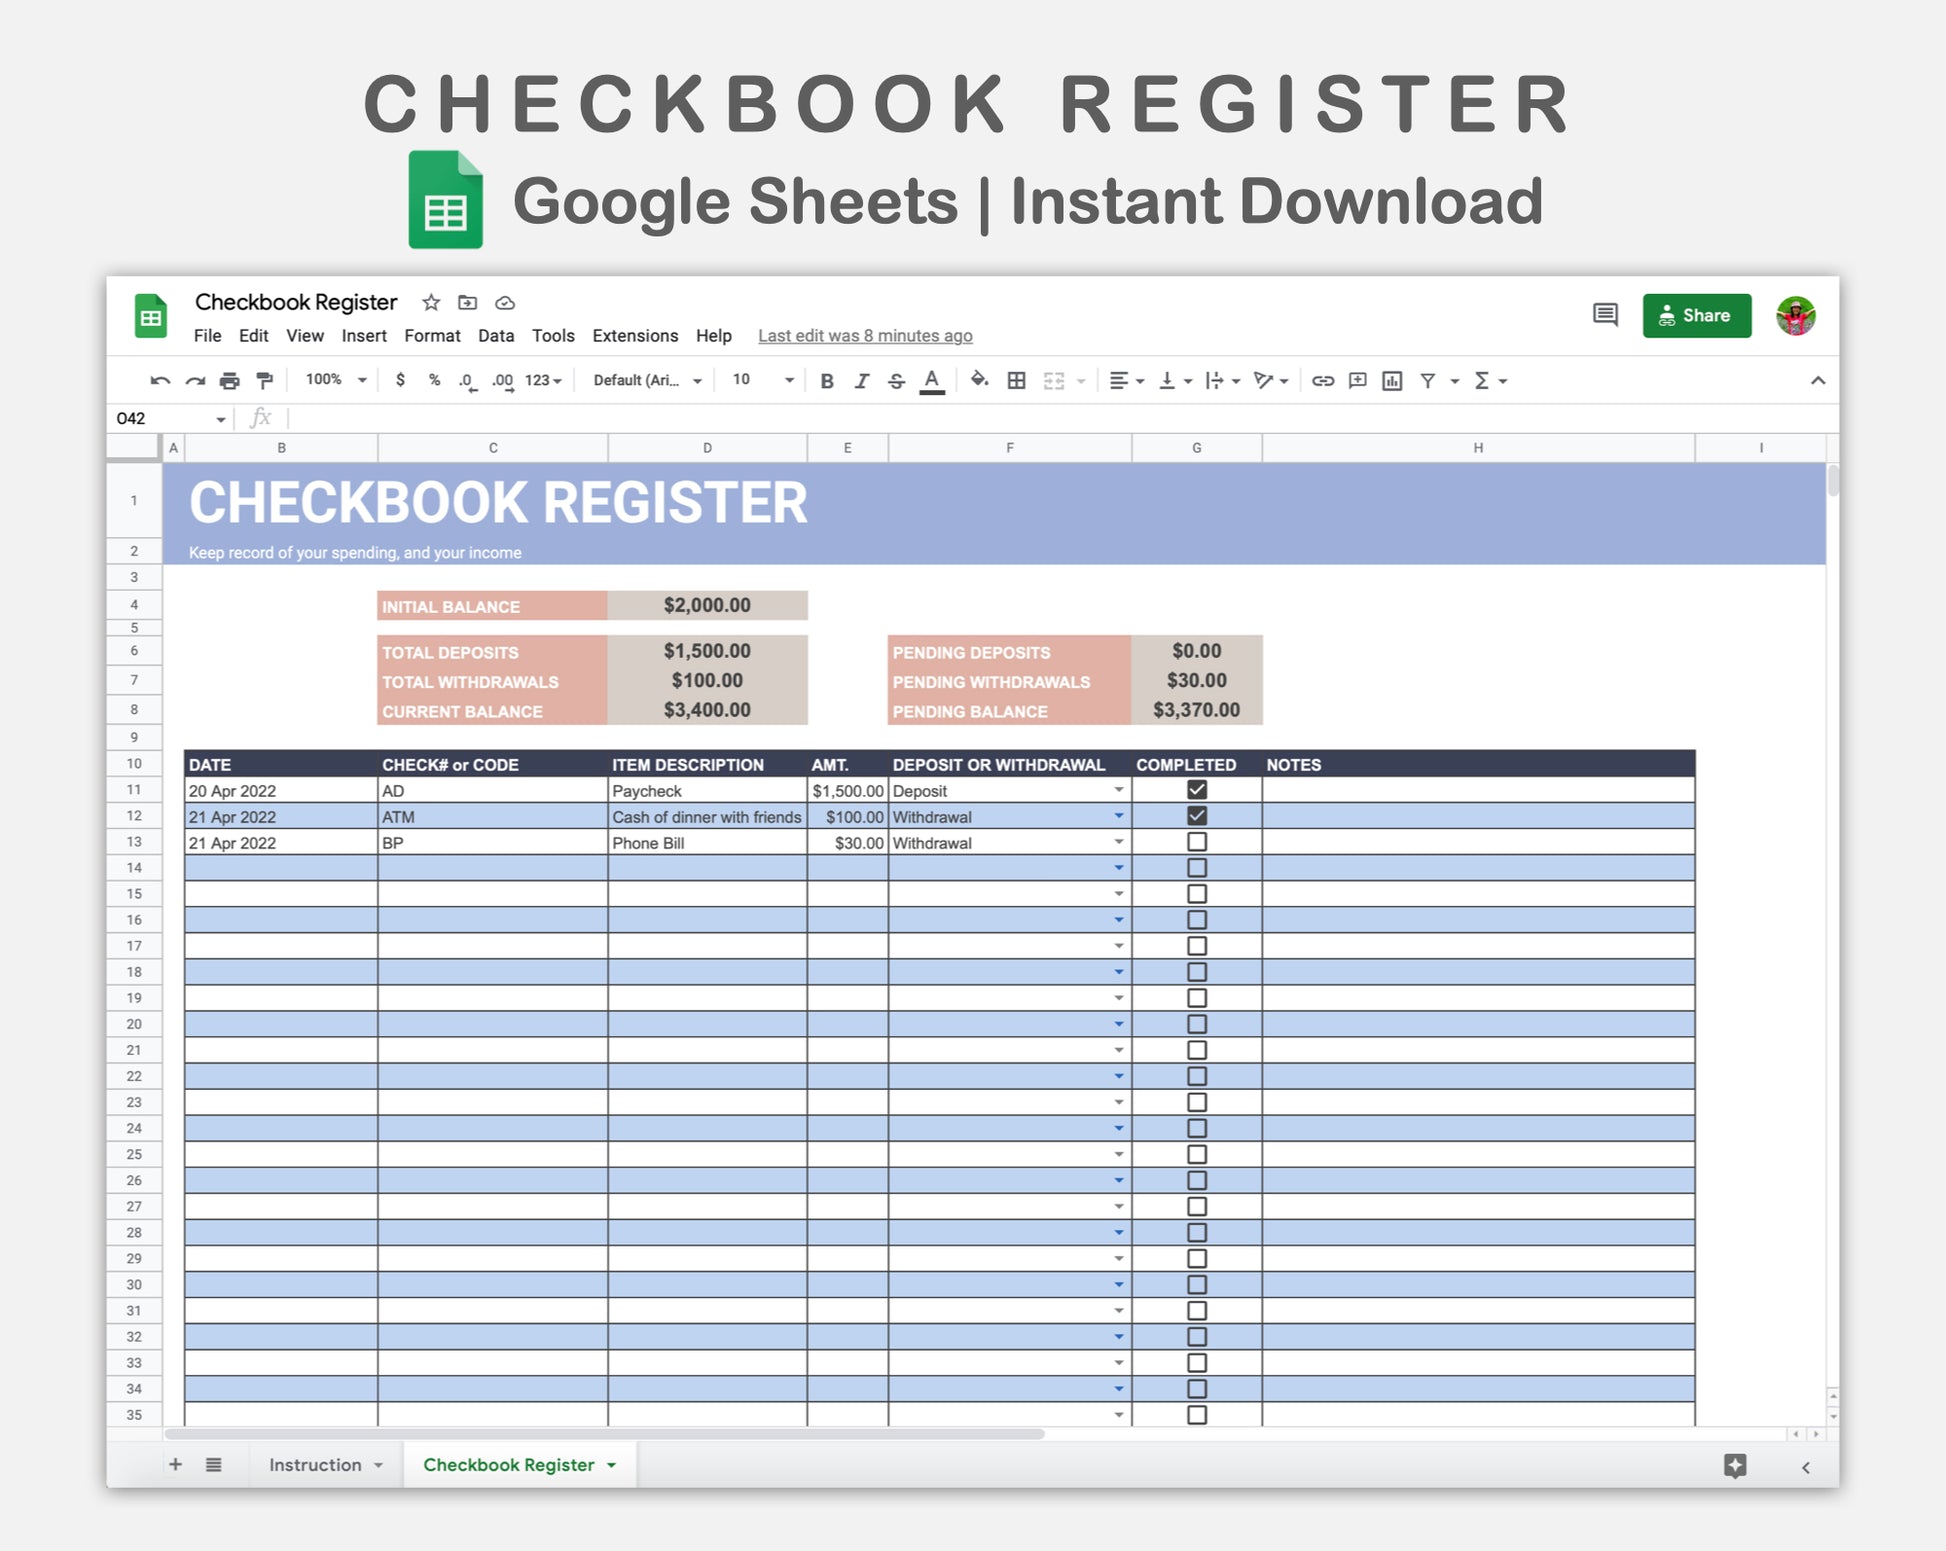Viewport: 1946px width, 1551px height.
Task: Open the zoom 100% dropdown
Action: [x=336, y=380]
